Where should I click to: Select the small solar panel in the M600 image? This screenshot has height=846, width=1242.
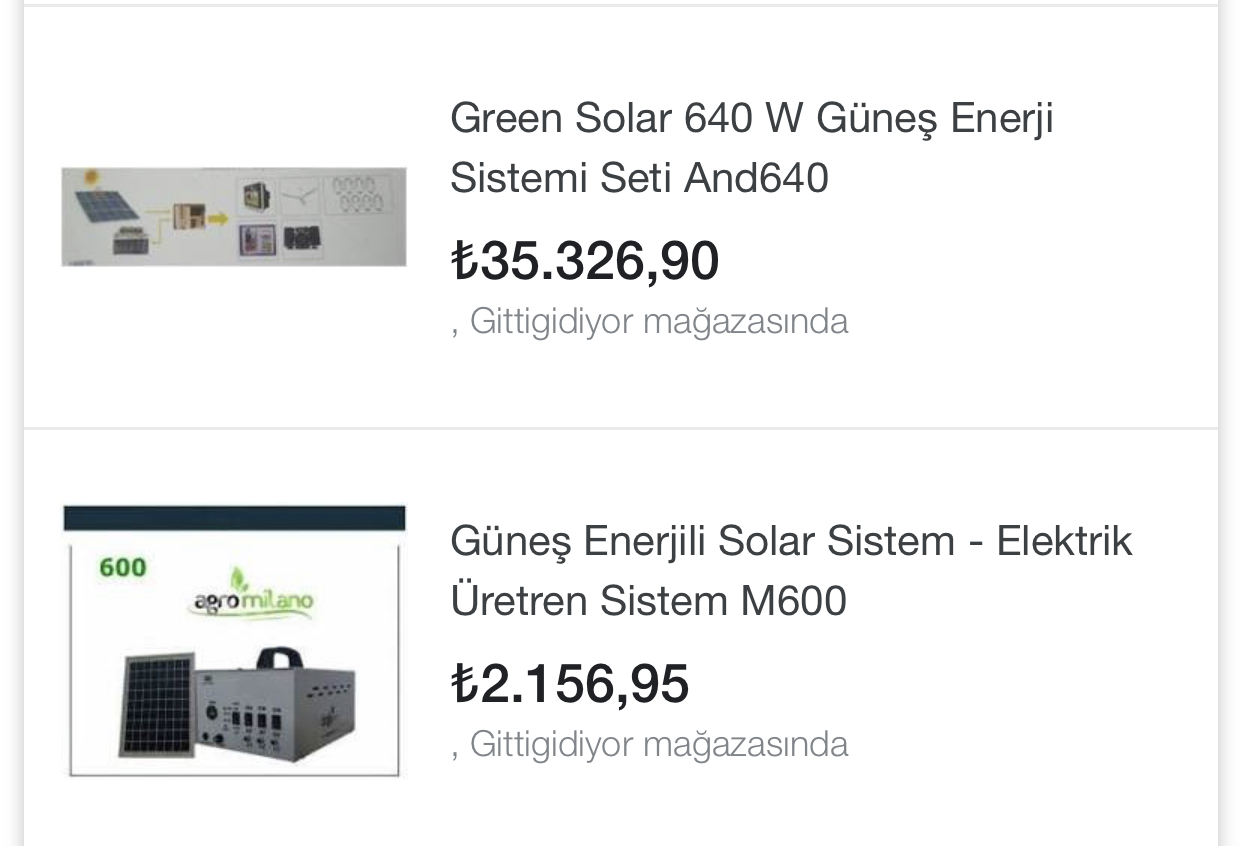[157, 707]
